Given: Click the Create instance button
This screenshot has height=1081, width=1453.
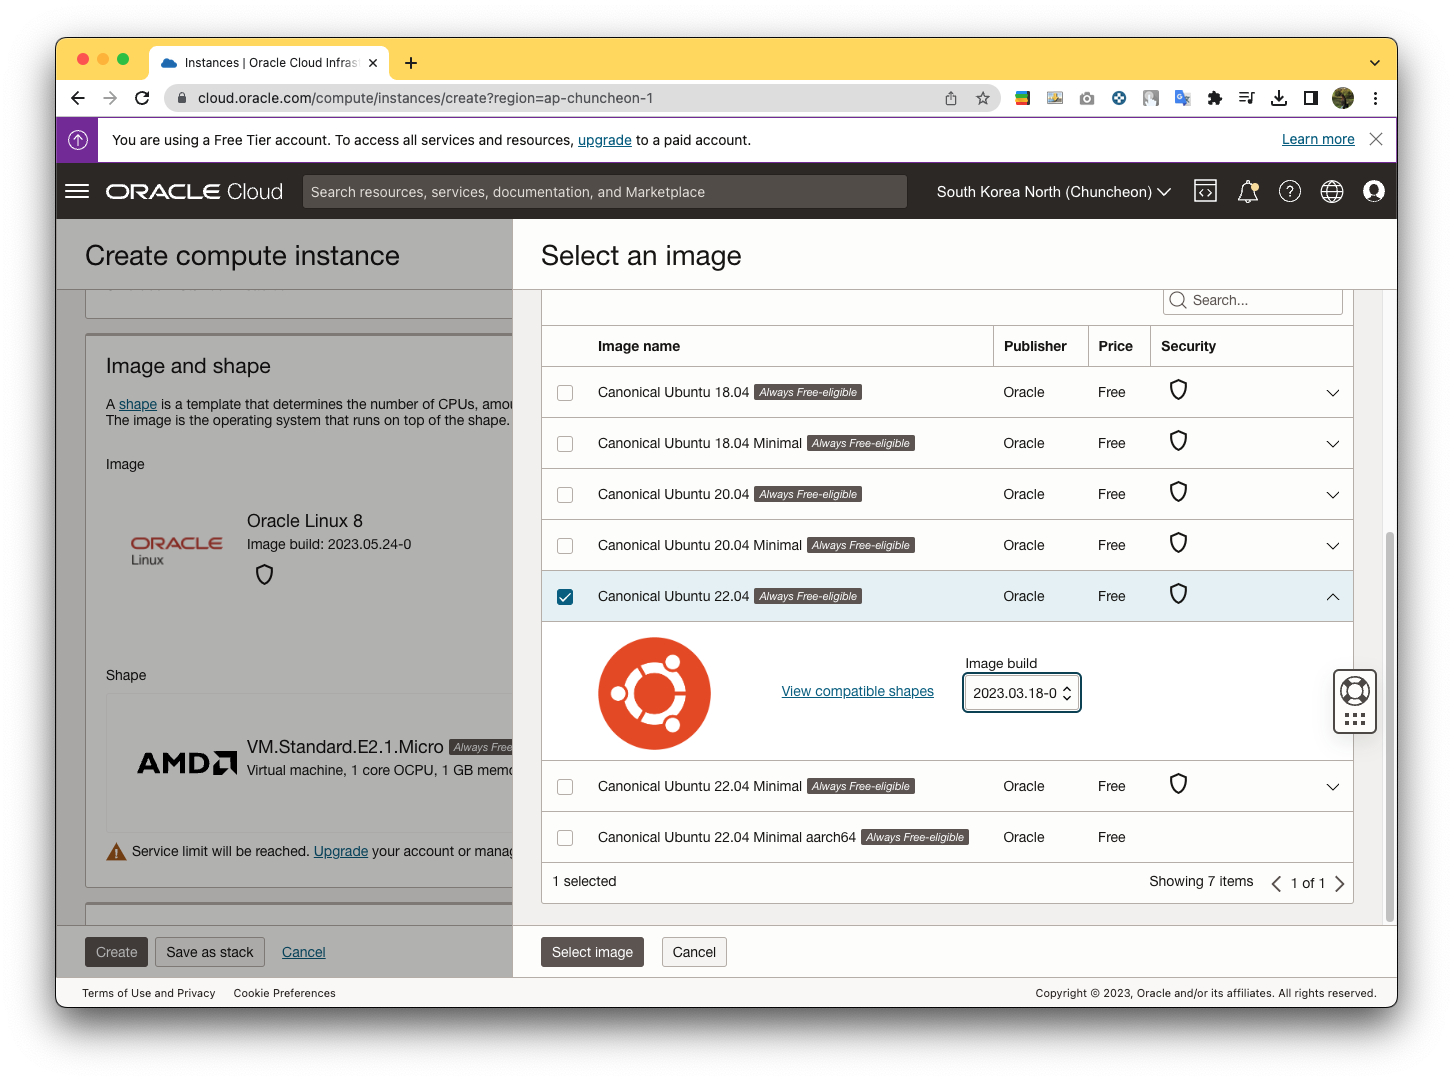Looking at the screenshot, I should pos(117,952).
